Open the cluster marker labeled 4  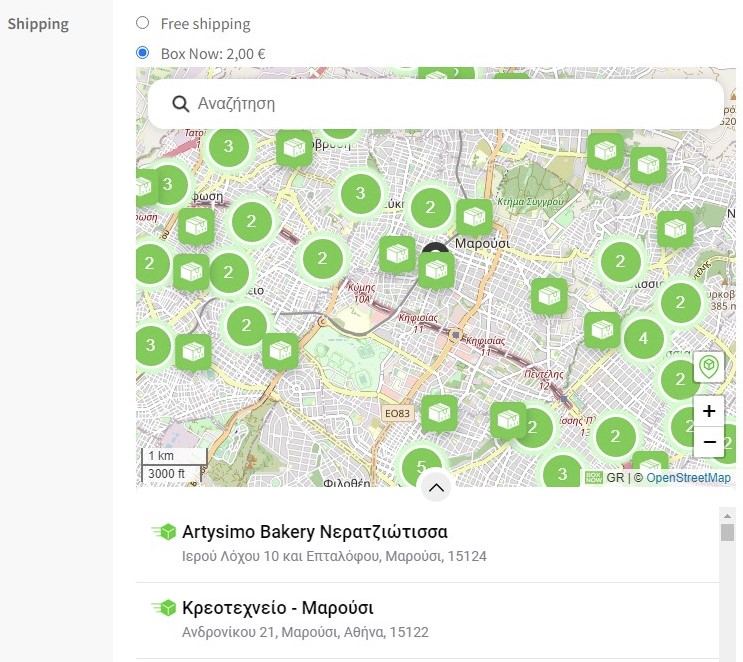tap(643, 338)
